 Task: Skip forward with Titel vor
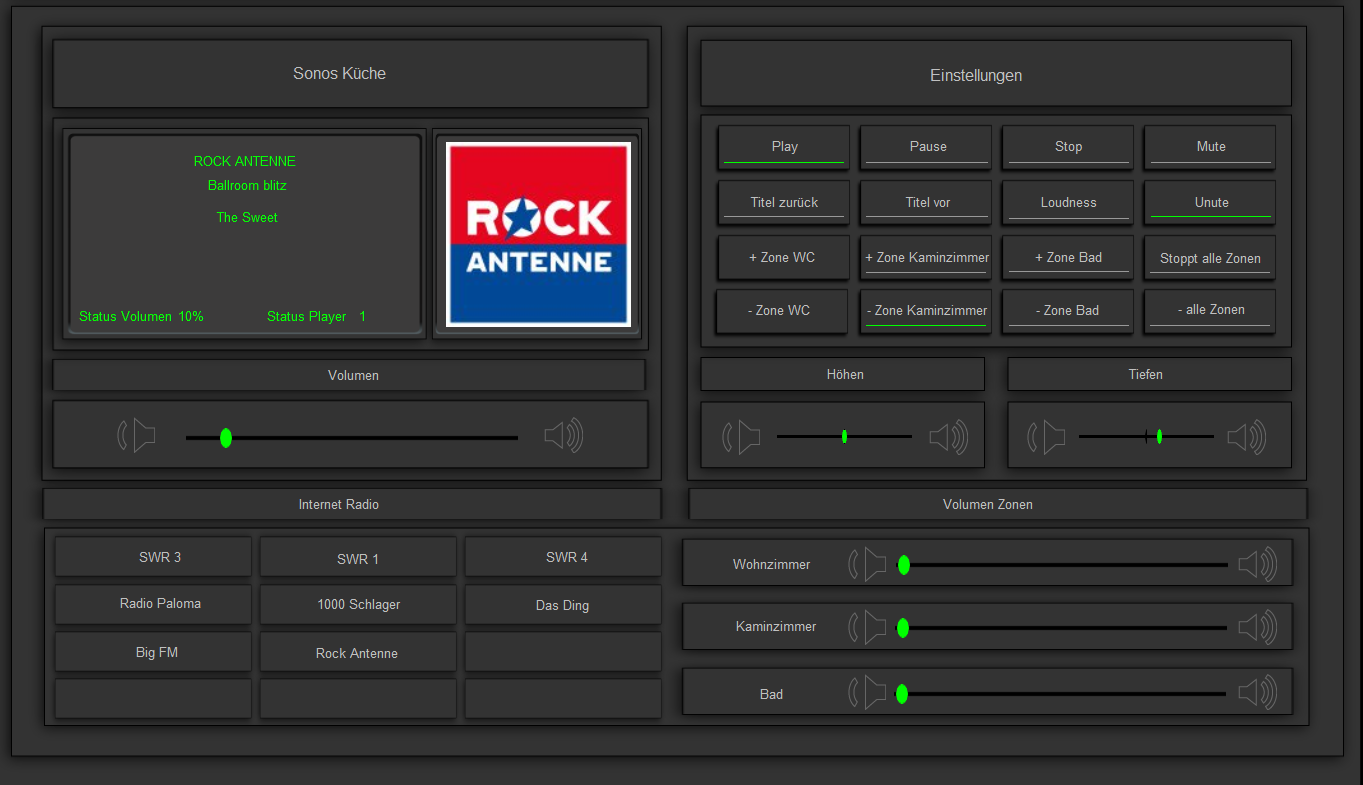pyautogui.click(x=927, y=202)
